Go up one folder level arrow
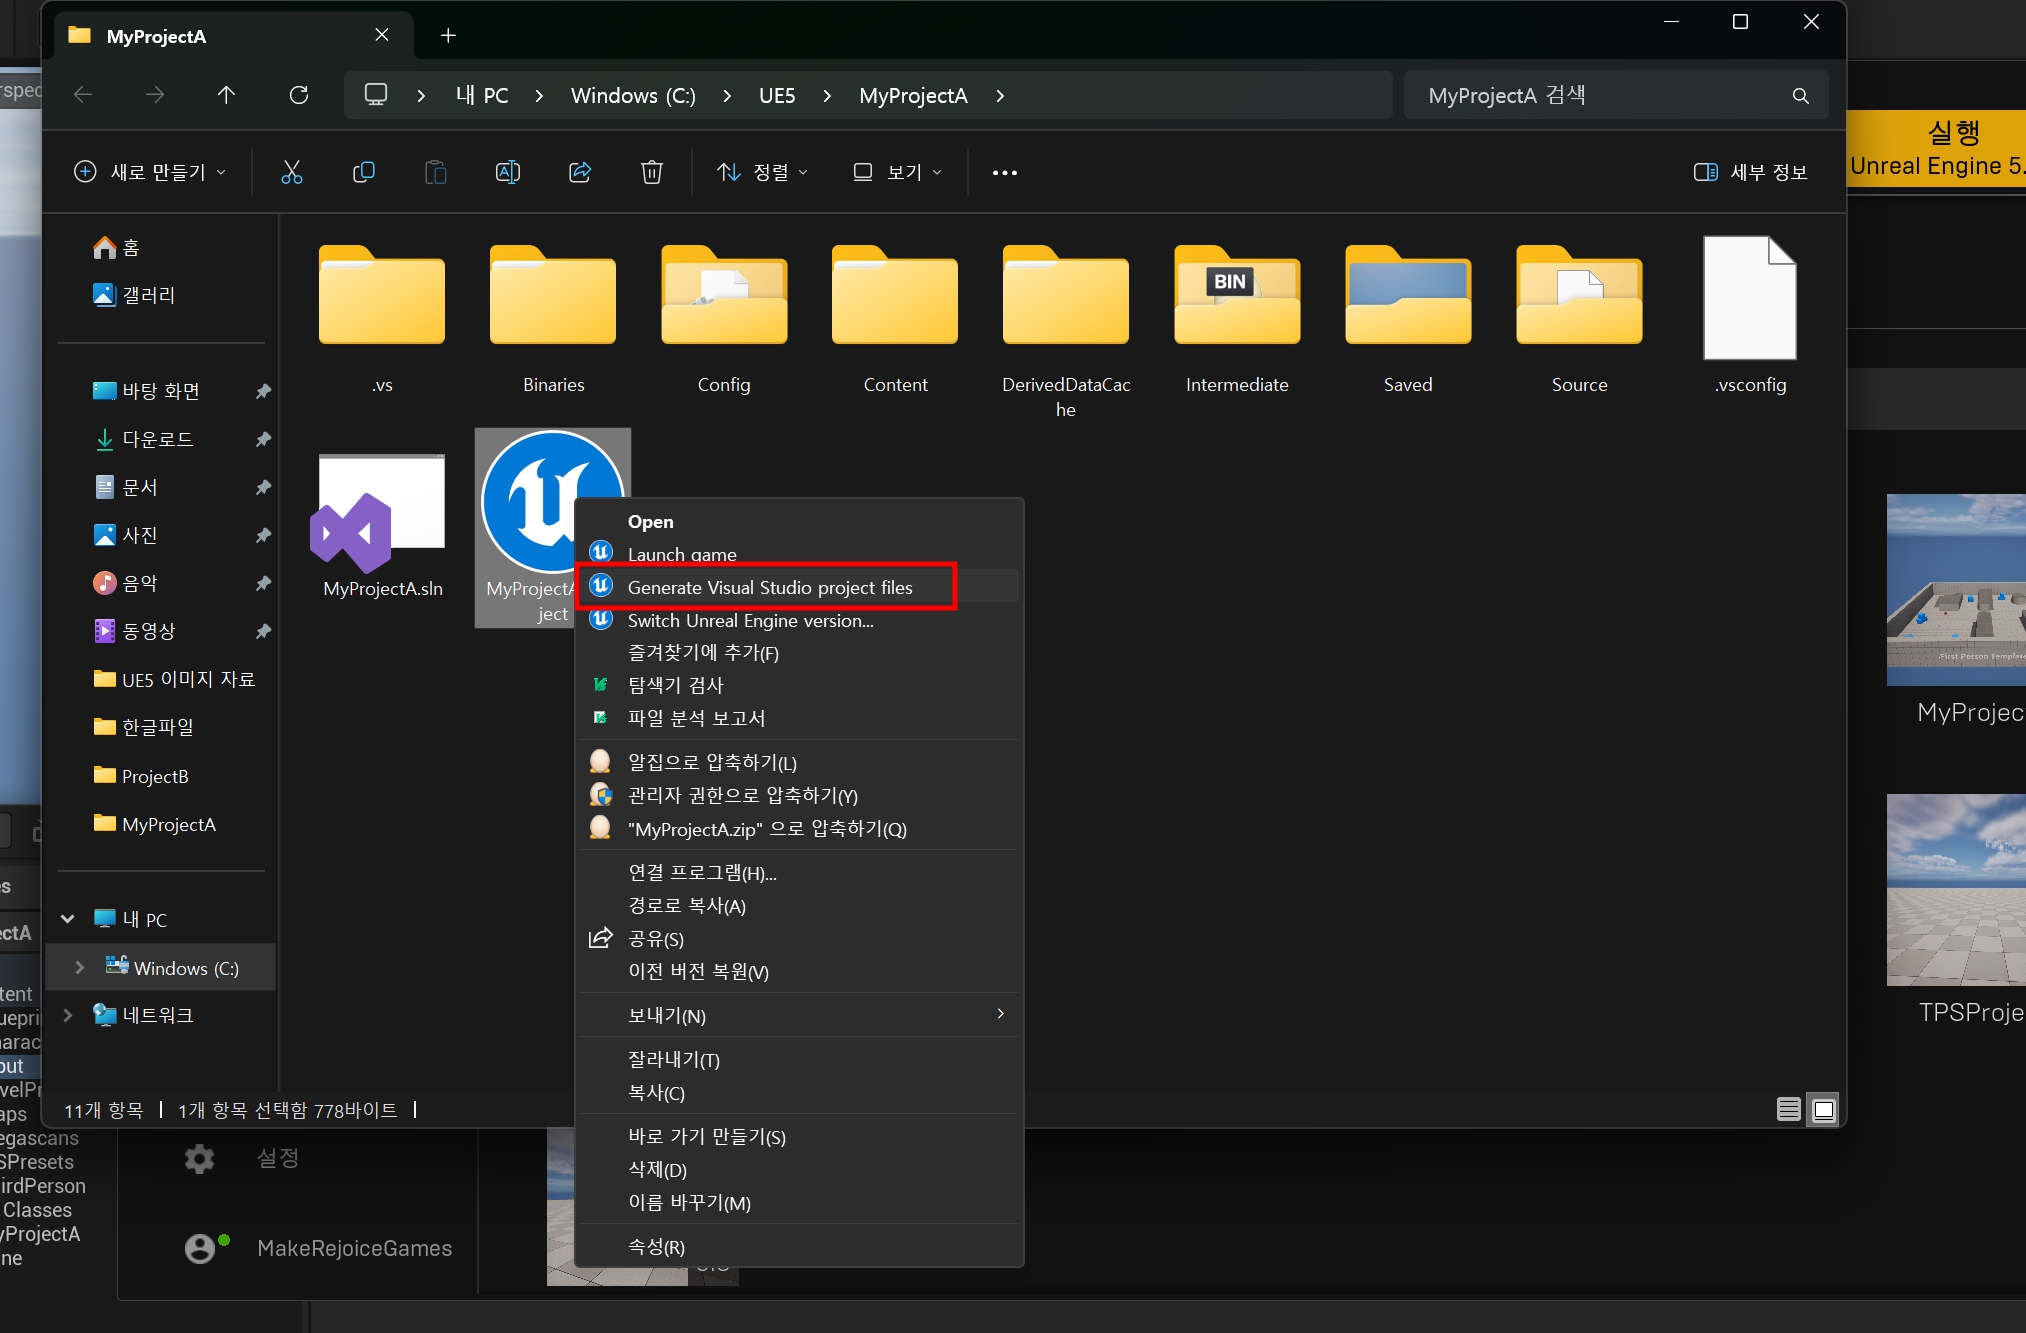Viewport: 2026px width, 1333px height. tap(226, 95)
